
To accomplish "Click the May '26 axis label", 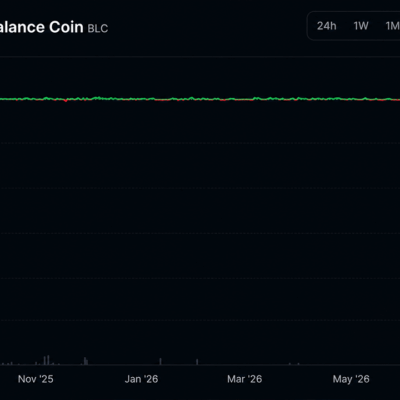I will coord(351,379).
